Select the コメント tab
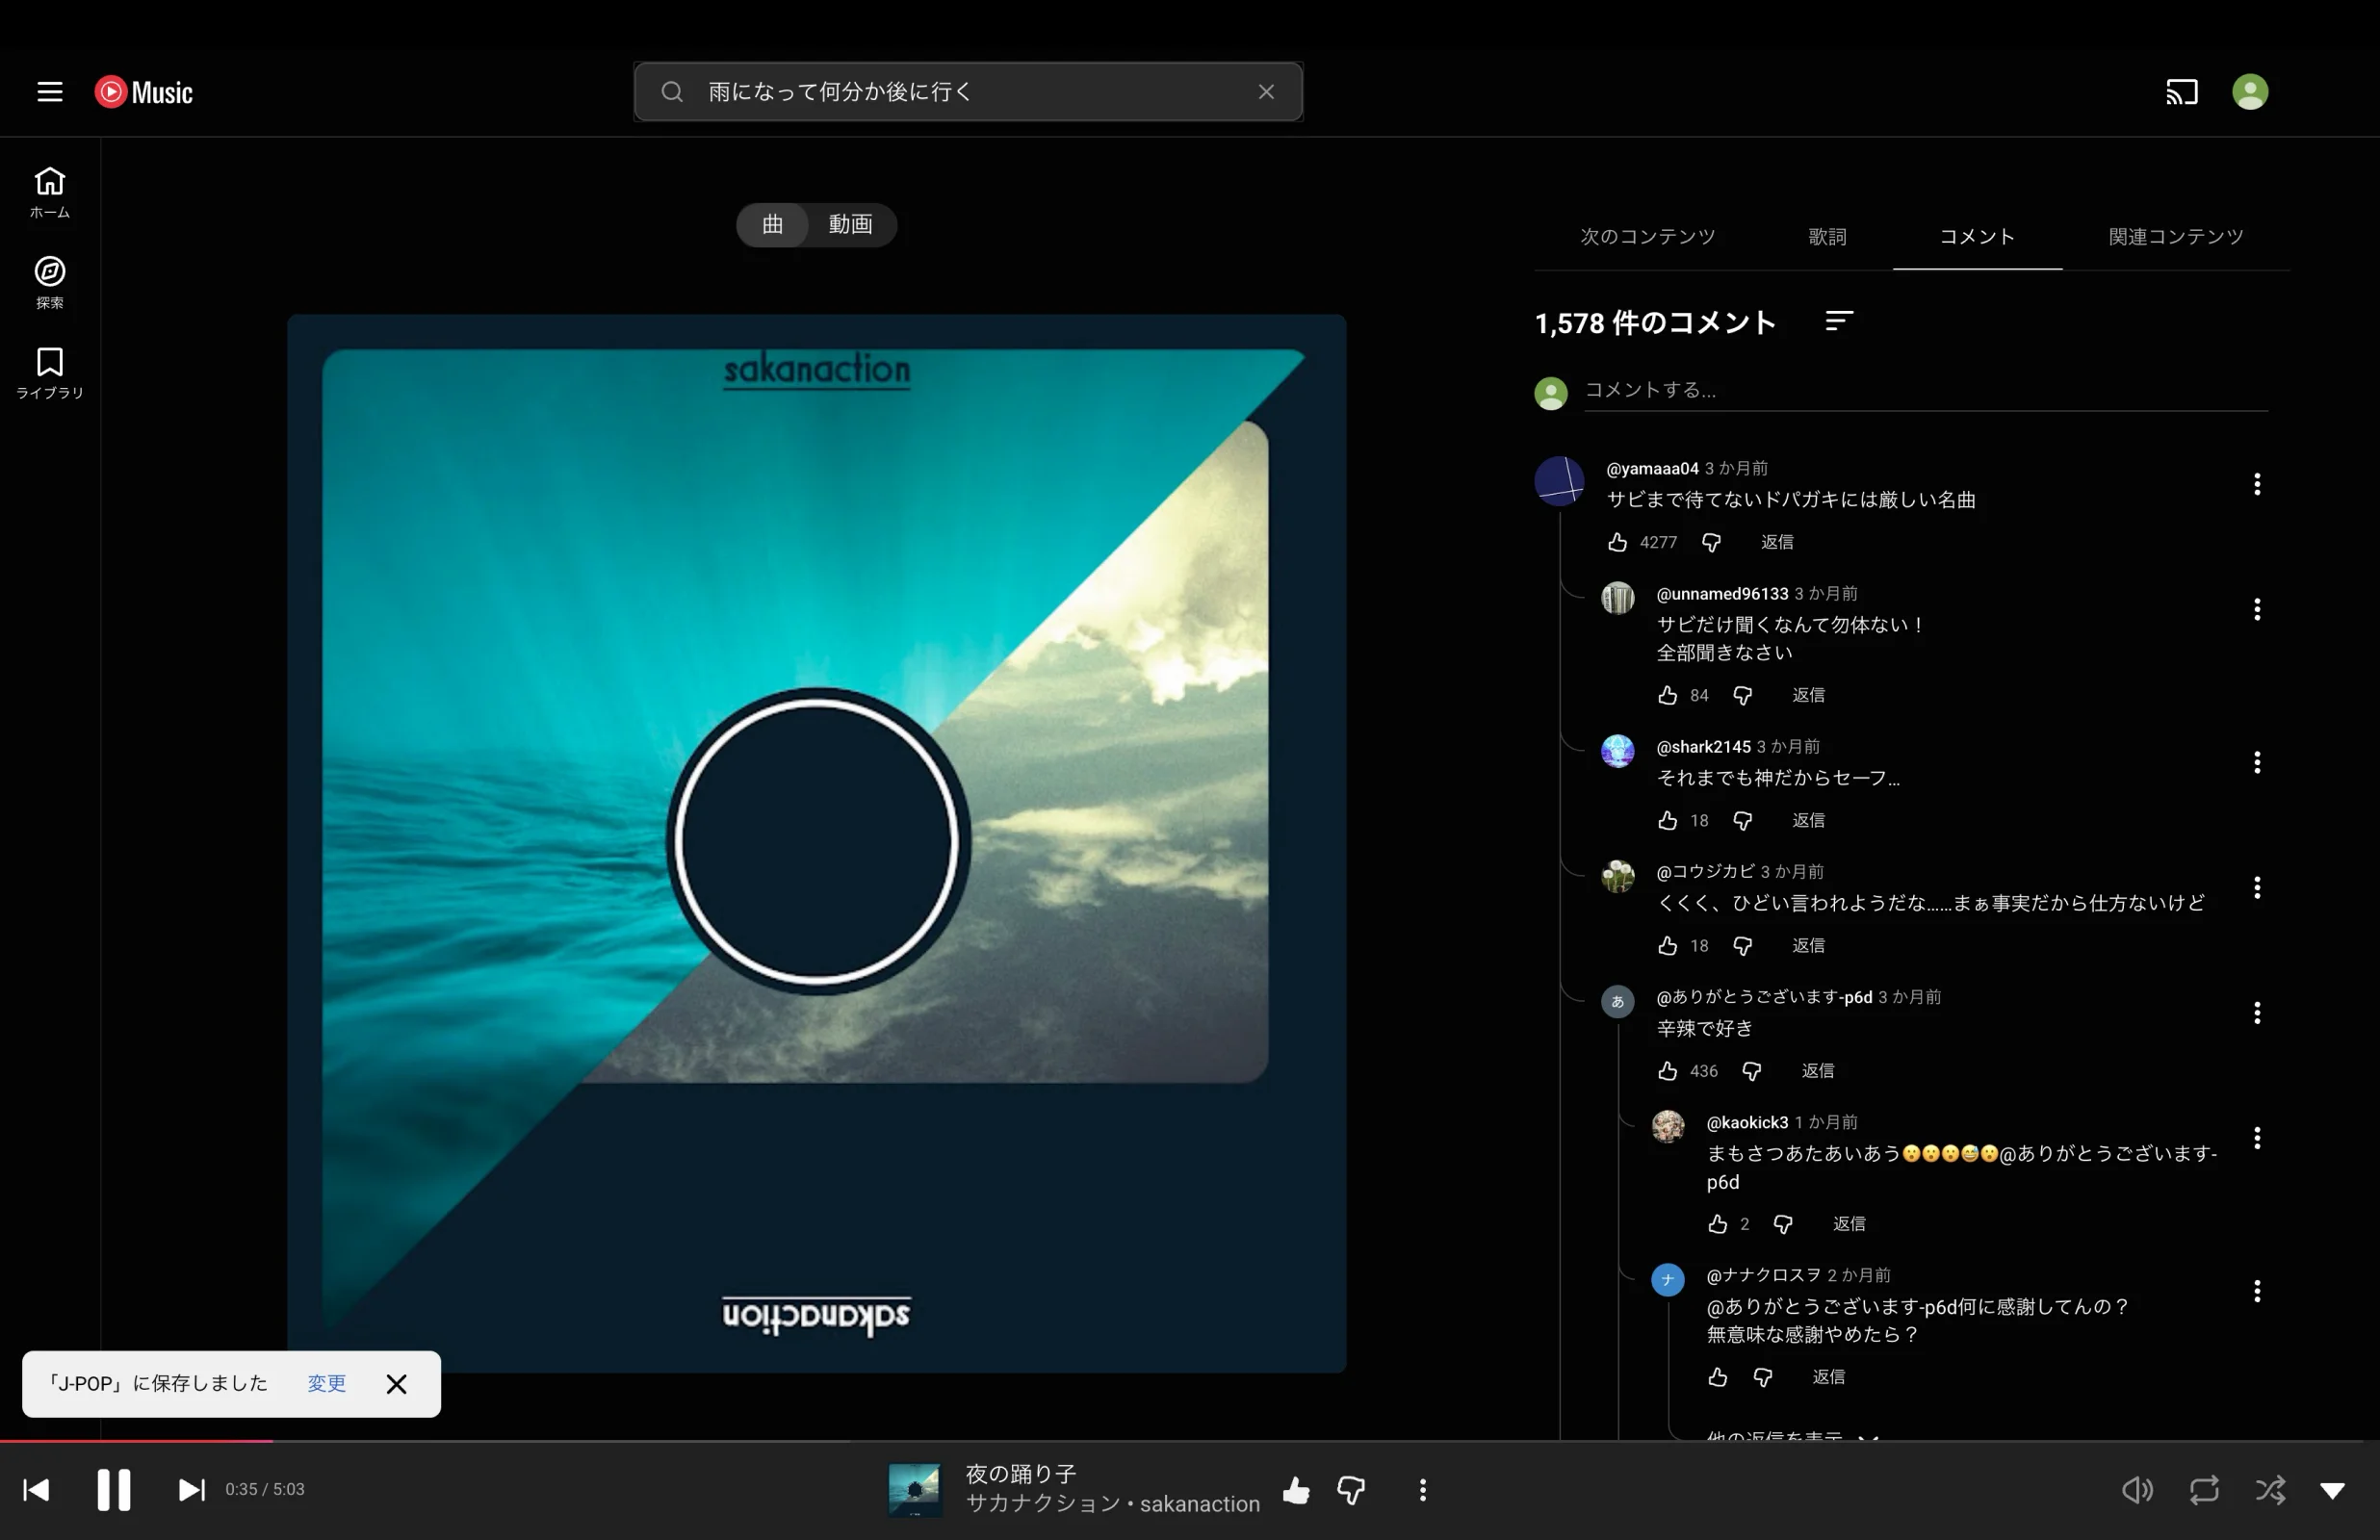The width and height of the screenshot is (2380, 1540). click(x=1977, y=237)
